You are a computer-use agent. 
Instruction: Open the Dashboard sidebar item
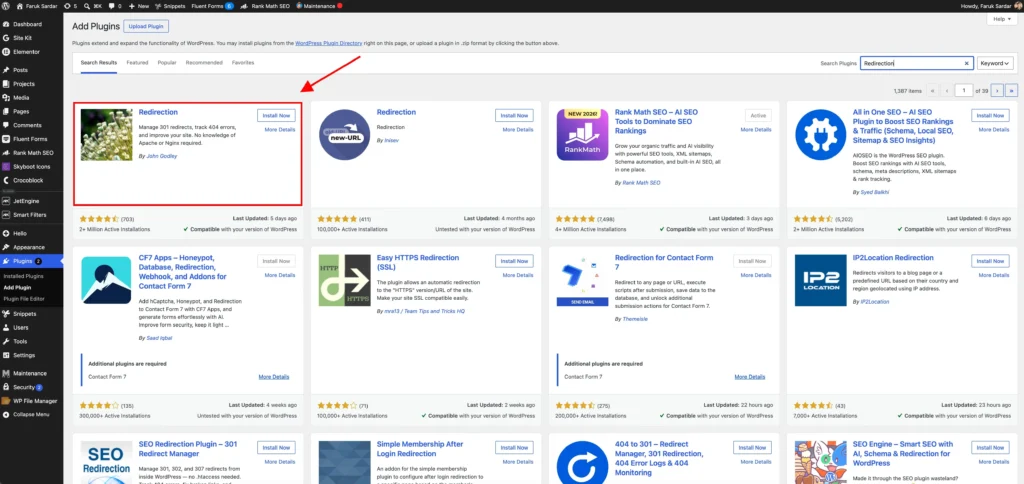tap(27, 24)
